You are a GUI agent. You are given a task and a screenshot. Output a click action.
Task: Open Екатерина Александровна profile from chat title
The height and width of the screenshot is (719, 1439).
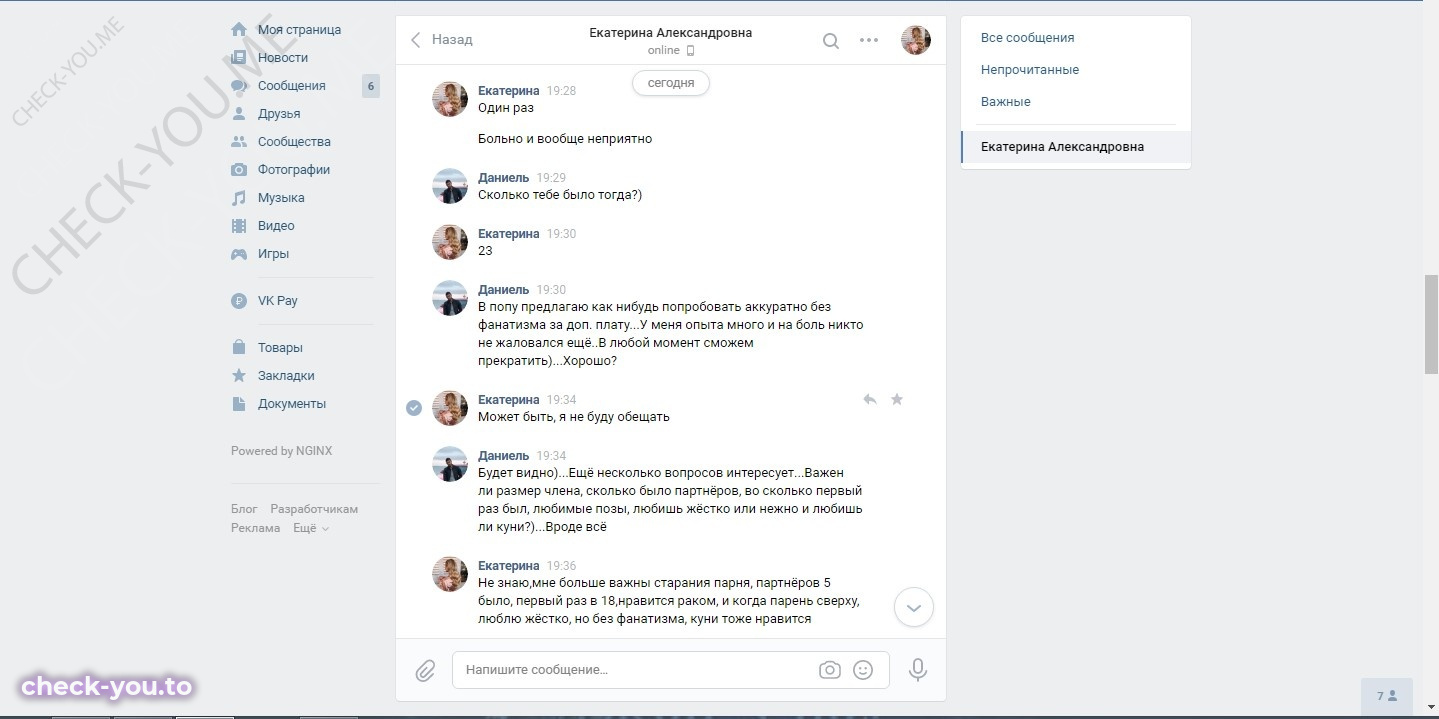671,33
